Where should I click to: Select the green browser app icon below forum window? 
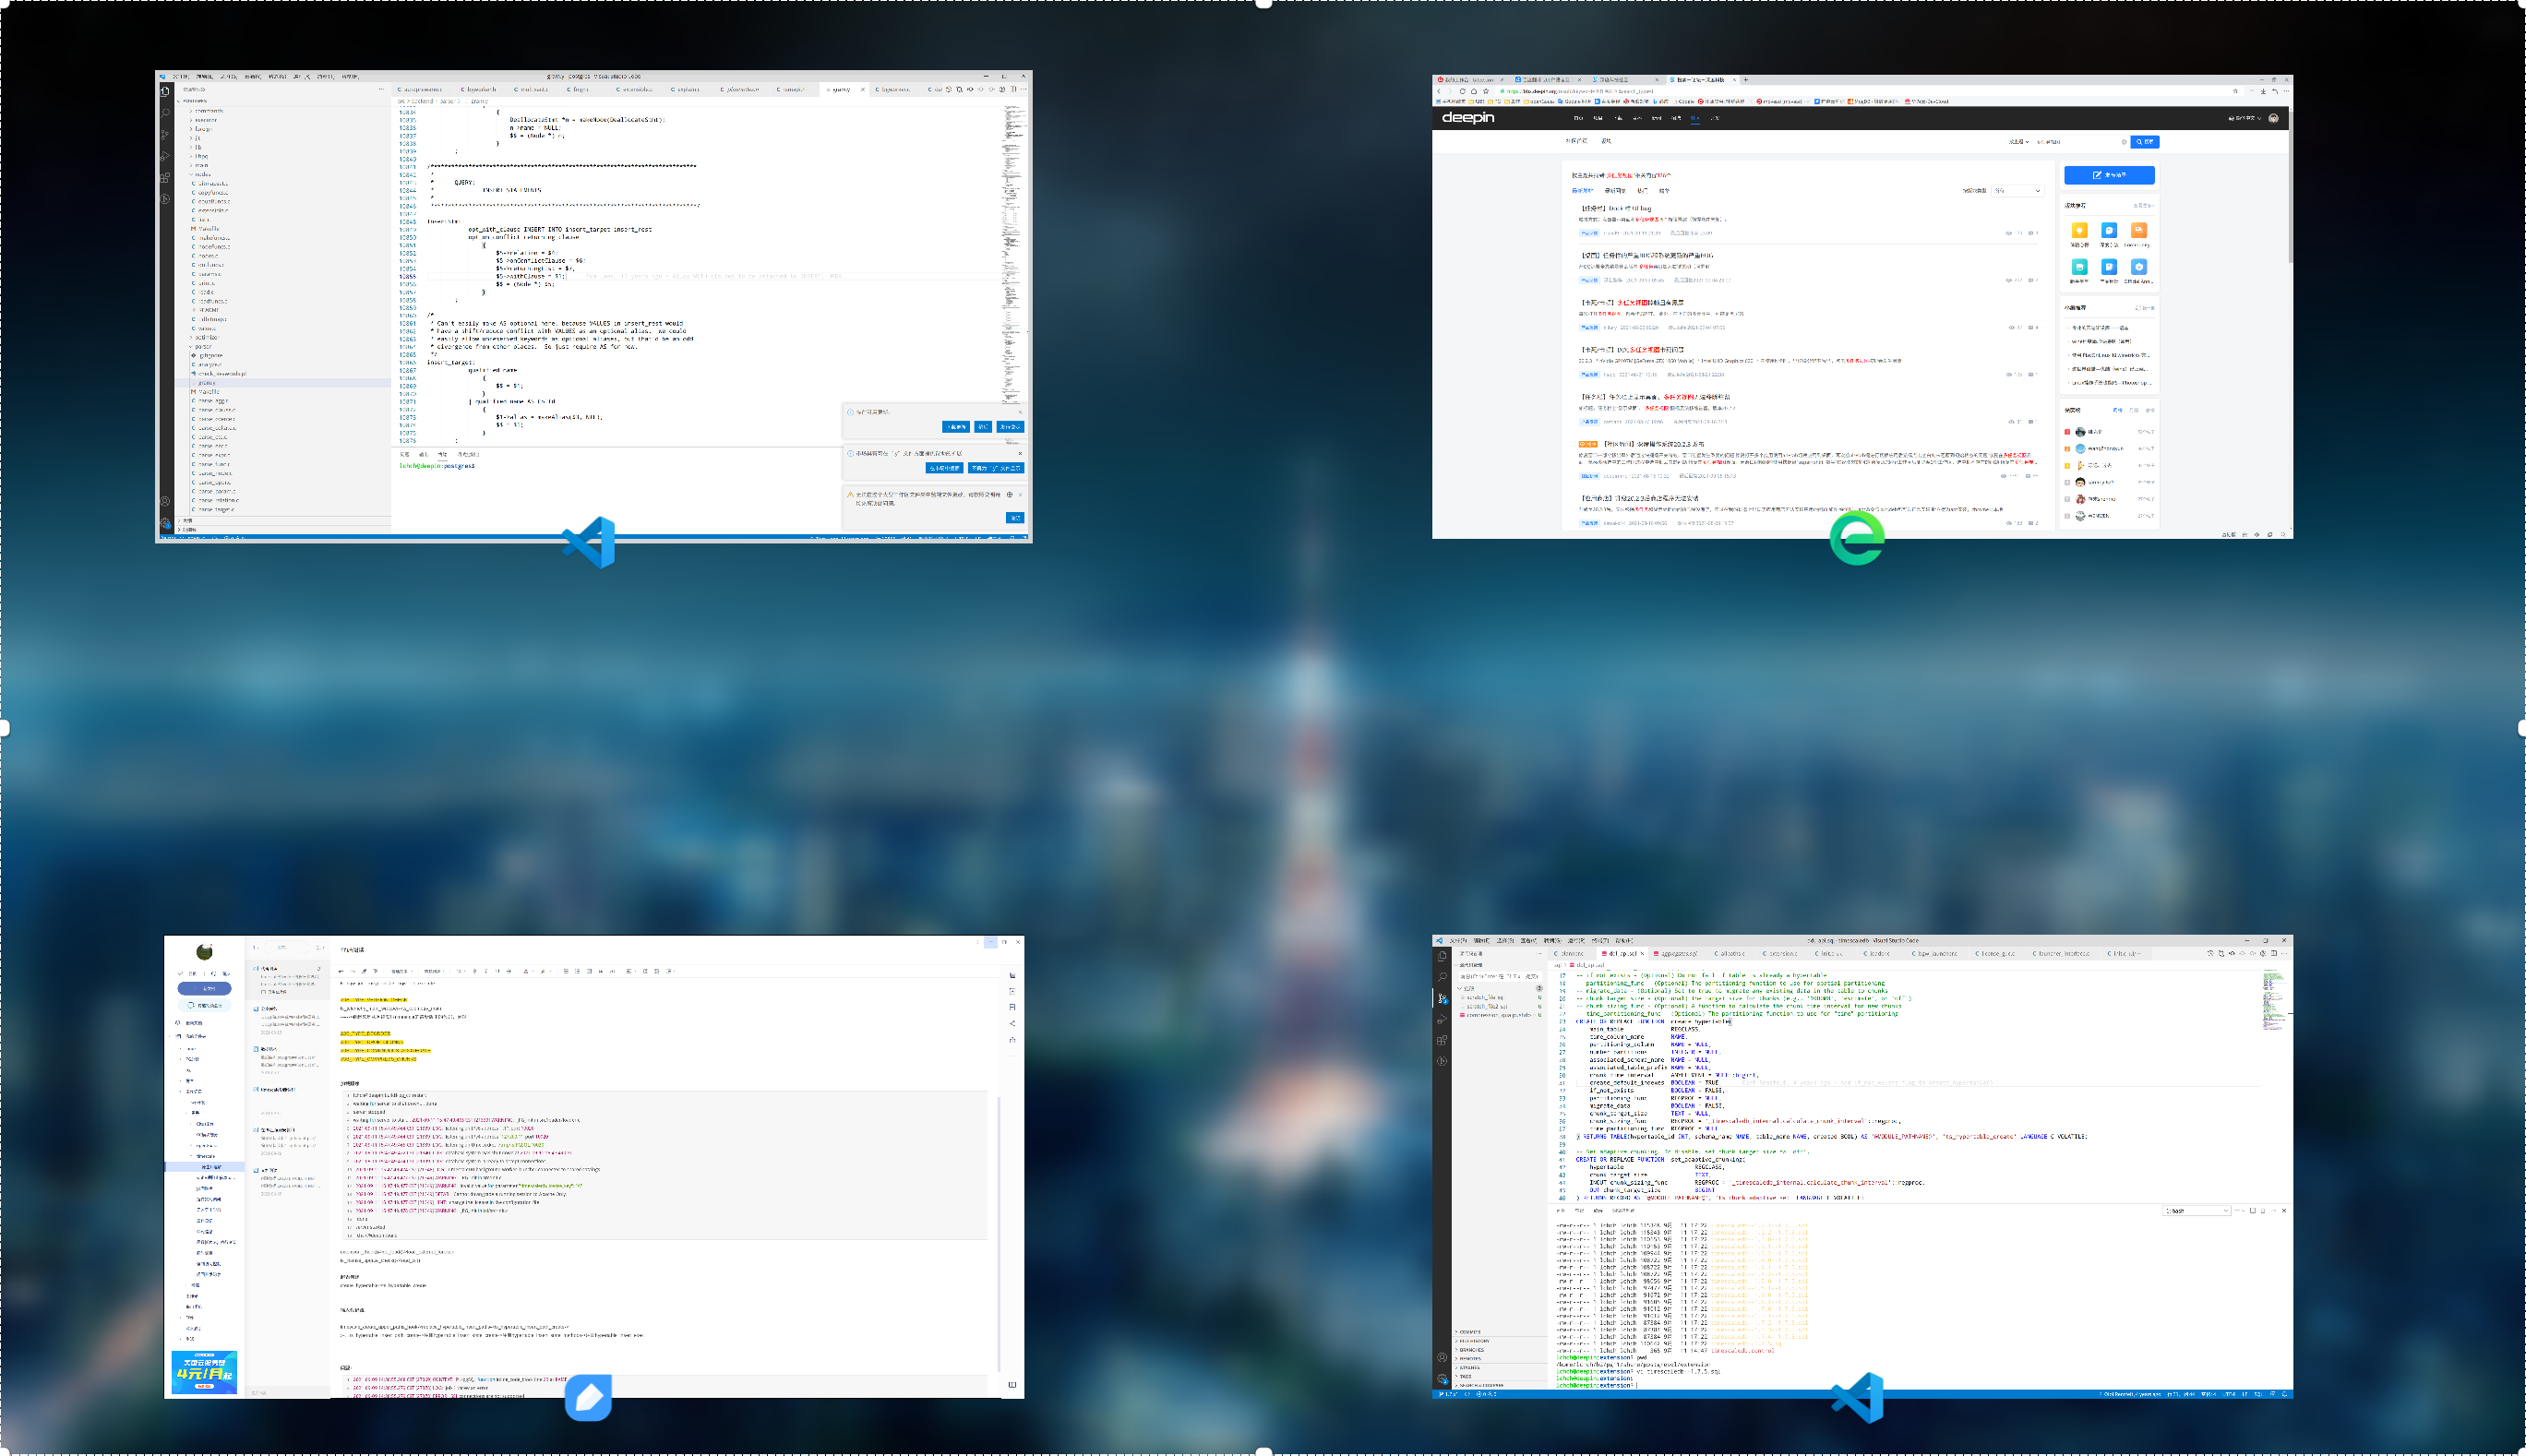coord(1857,538)
